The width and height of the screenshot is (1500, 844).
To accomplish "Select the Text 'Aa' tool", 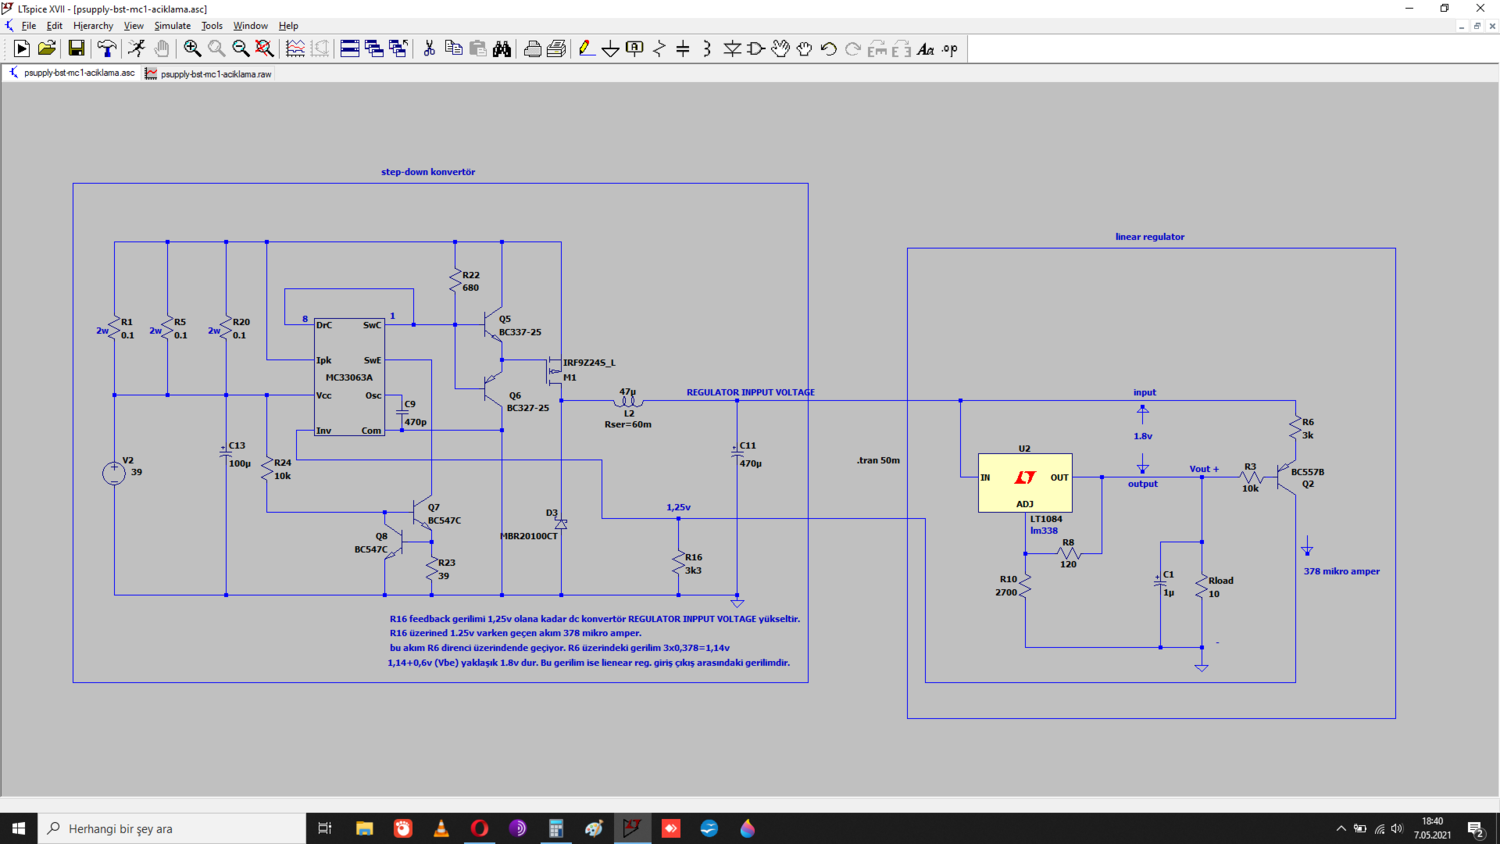I will (x=926, y=49).
